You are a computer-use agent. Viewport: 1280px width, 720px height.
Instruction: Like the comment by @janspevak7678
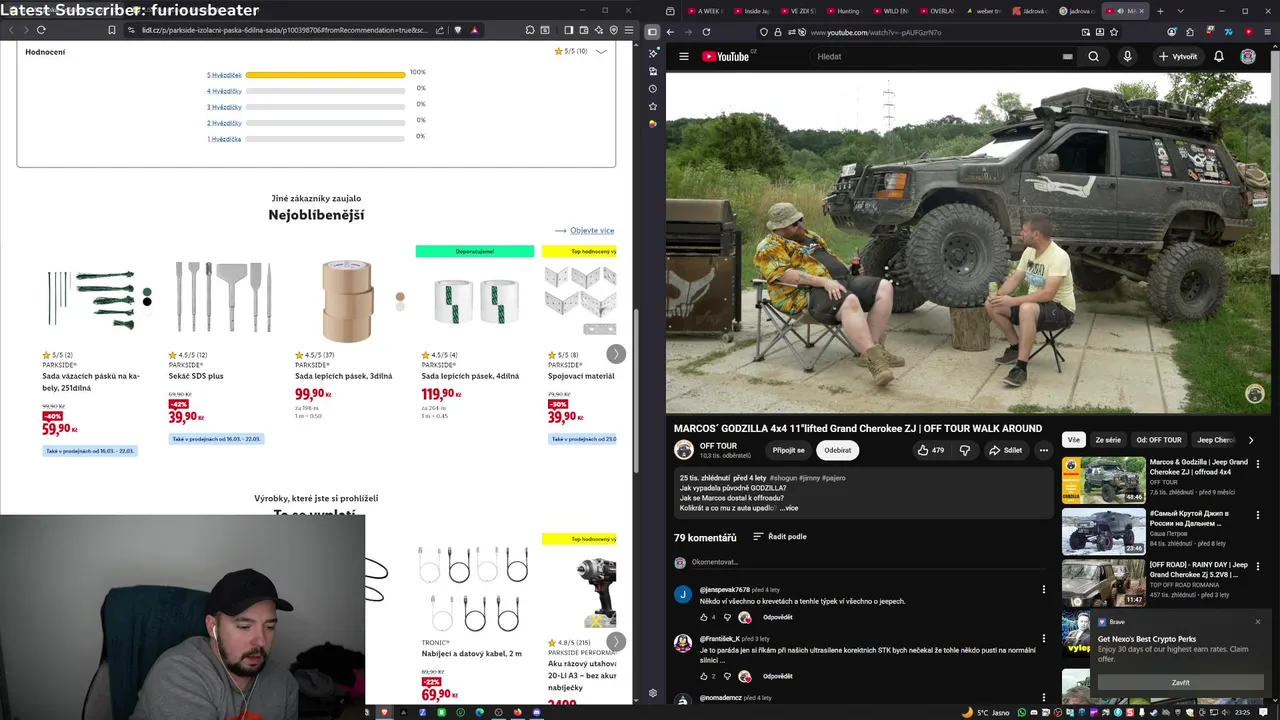coord(702,617)
